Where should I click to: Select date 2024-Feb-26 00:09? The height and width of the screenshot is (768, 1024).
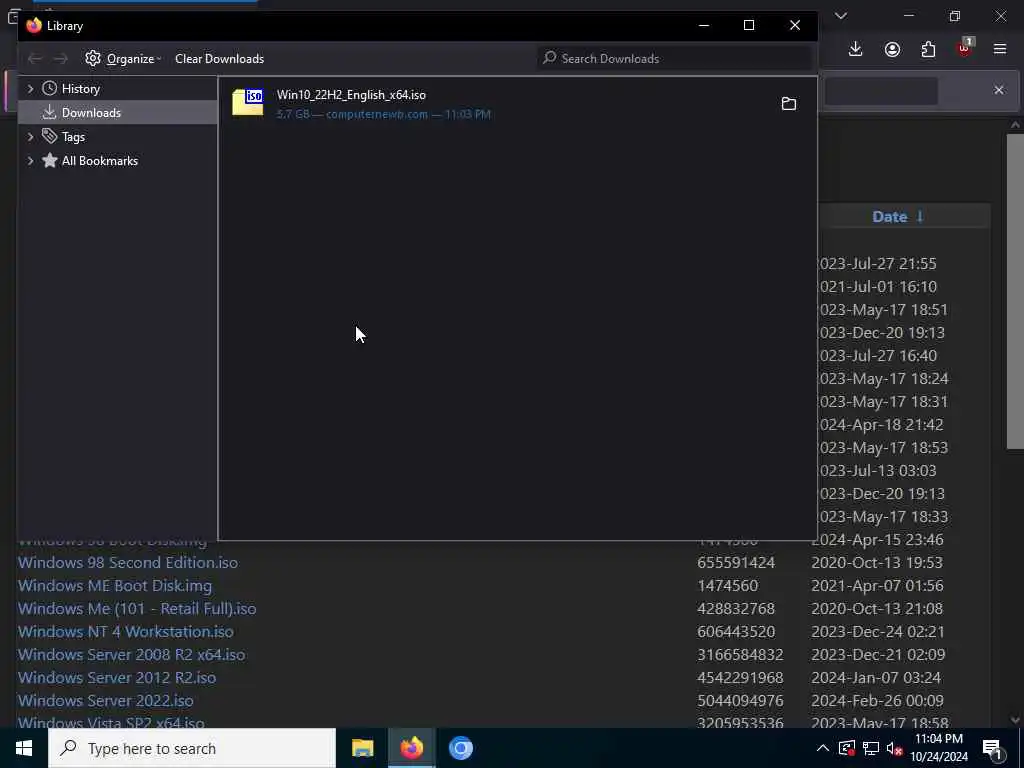click(x=878, y=701)
